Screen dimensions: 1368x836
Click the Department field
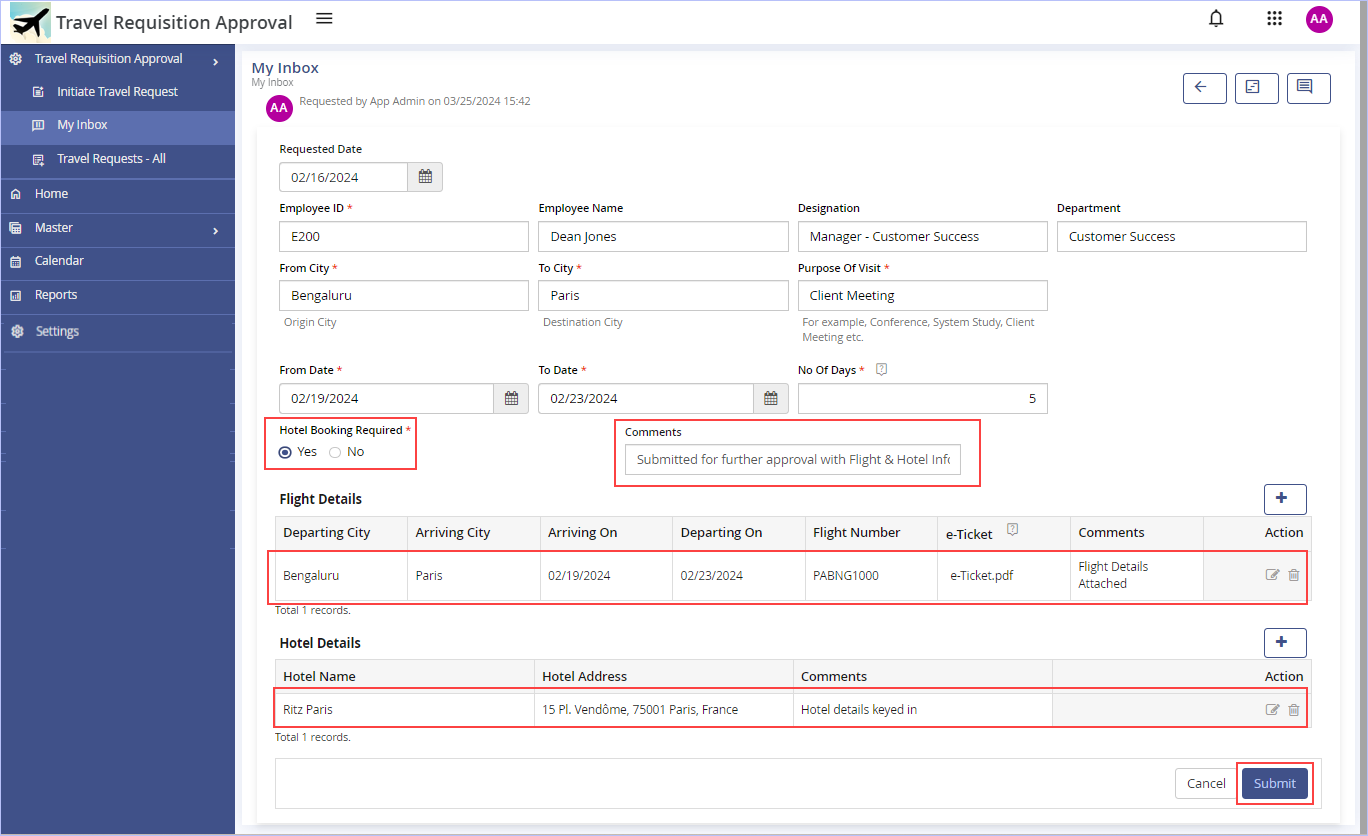pyautogui.click(x=1182, y=237)
